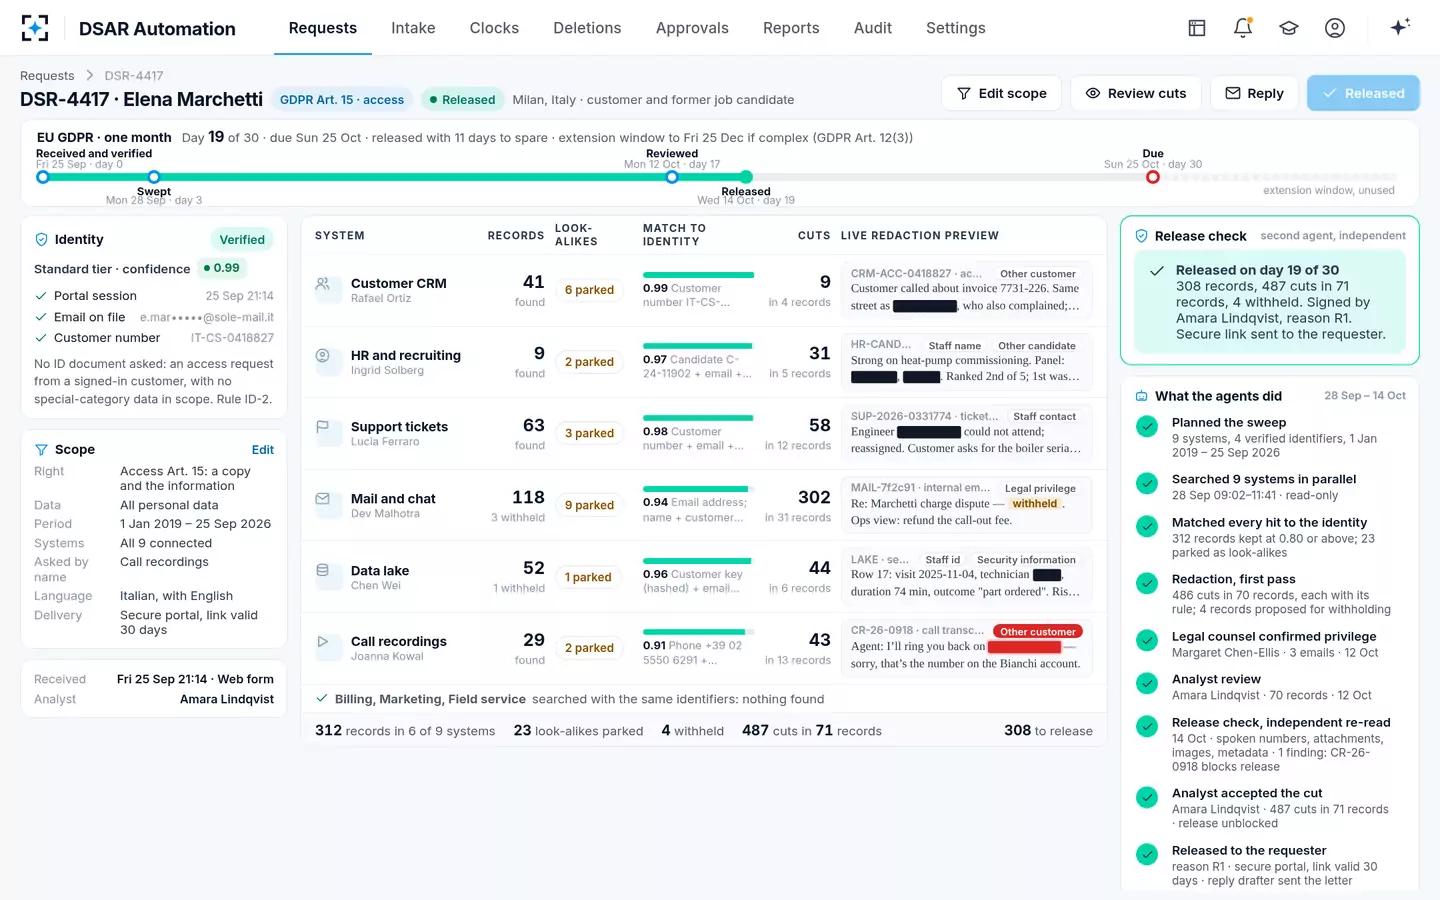The width and height of the screenshot is (1440, 900).
Task: Click the Customer CRM match confidence bar
Action: pos(698,275)
